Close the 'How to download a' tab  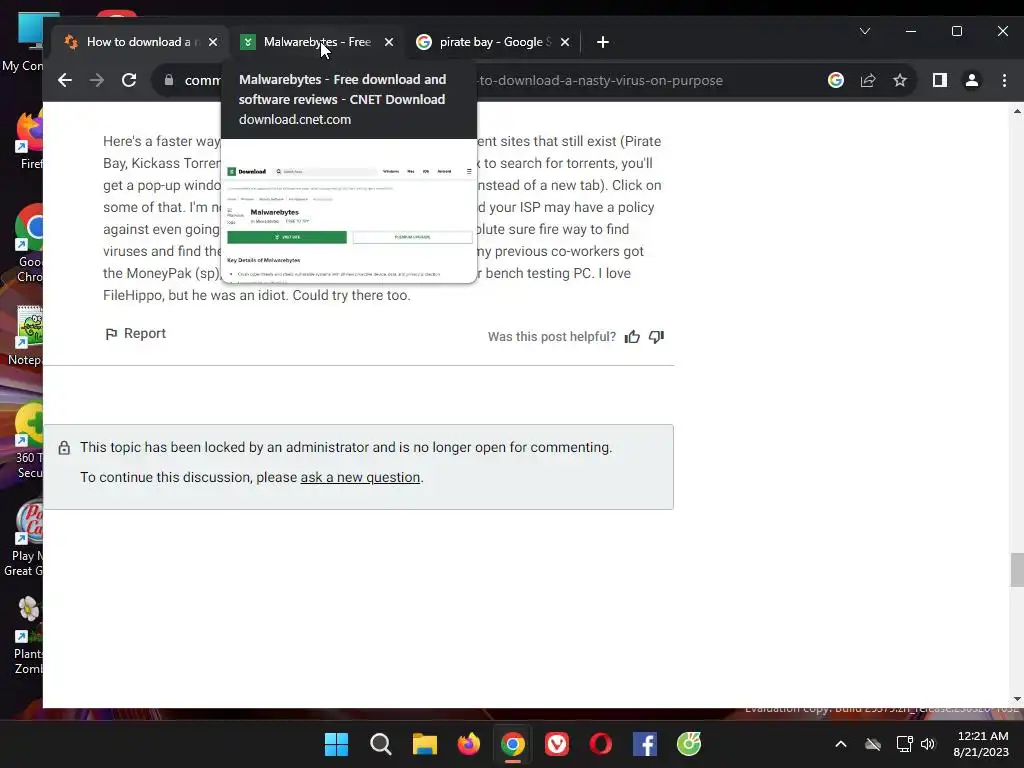pyautogui.click(x=213, y=42)
